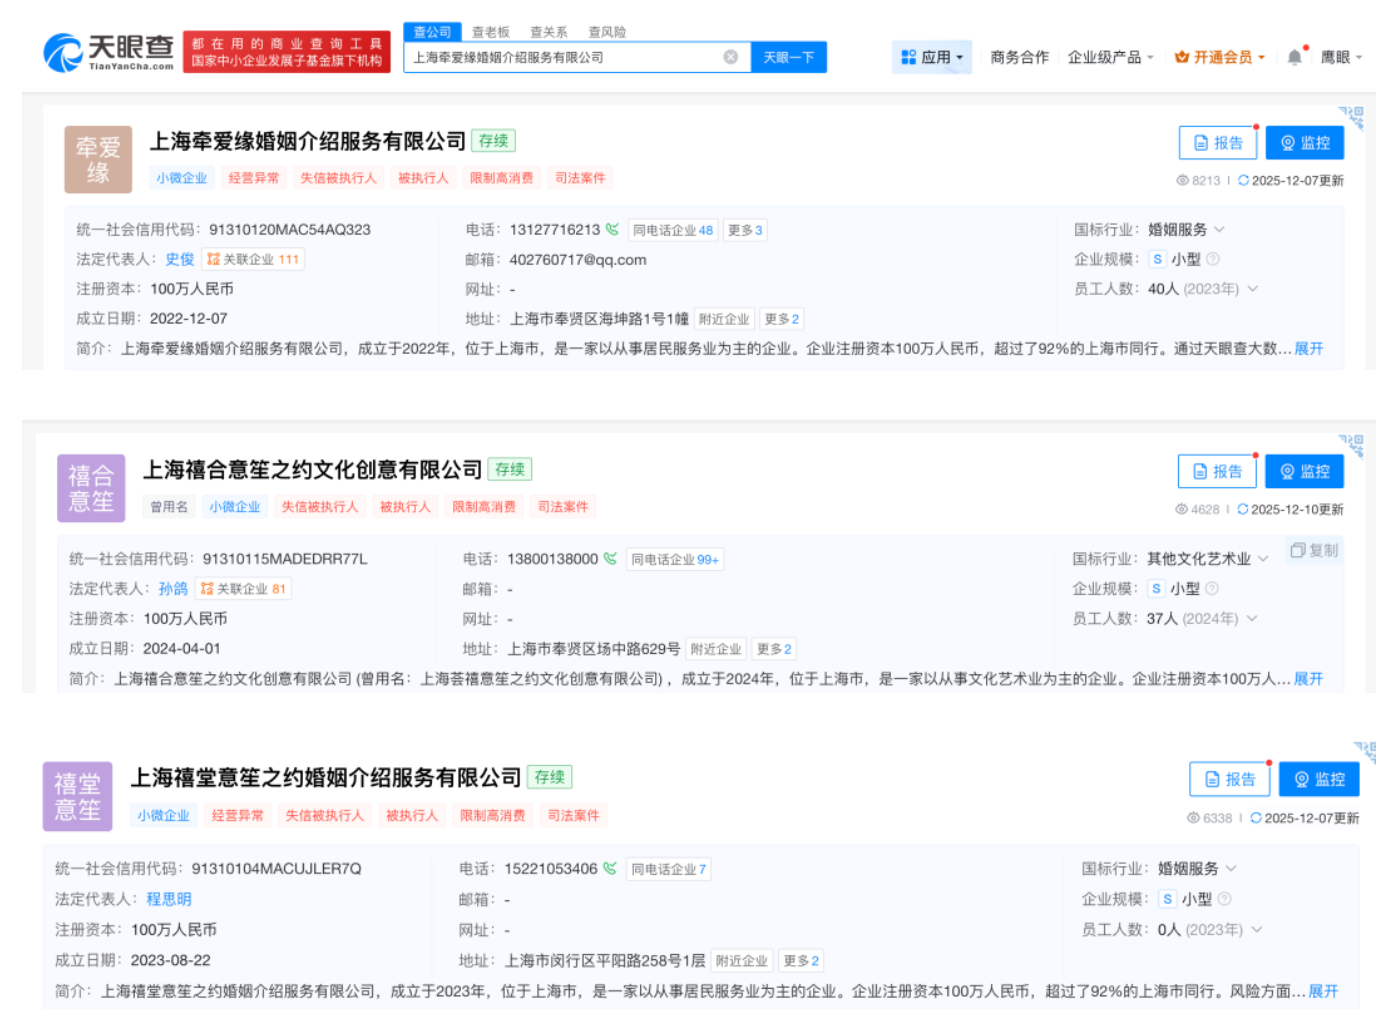Switch to the 查老板 tab
This screenshot has width=1392, height=1032.
[x=490, y=32]
